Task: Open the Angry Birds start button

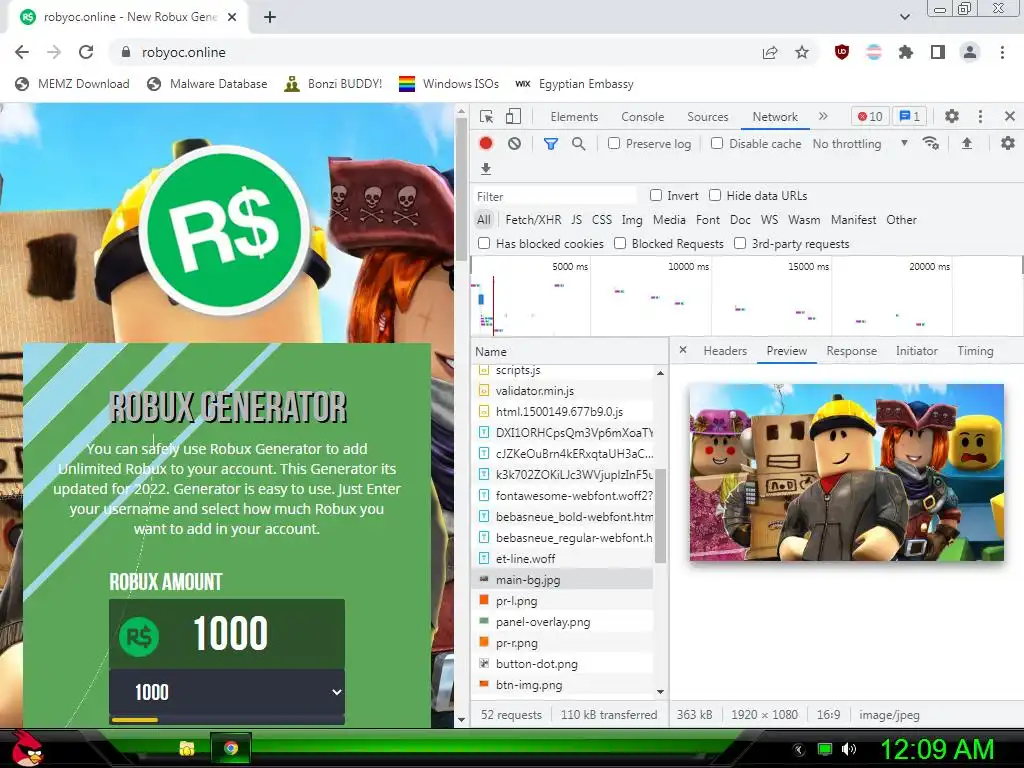Action: click(x=27, y=748)
